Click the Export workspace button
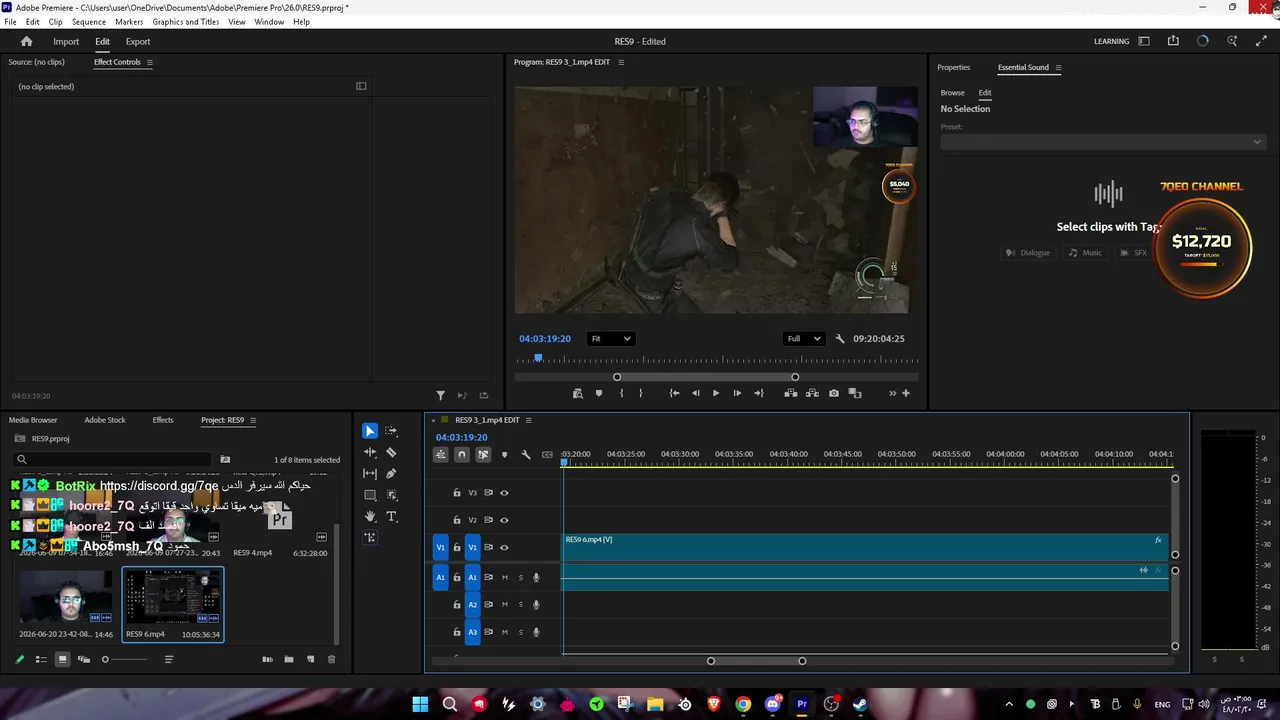 click(138, 41)
